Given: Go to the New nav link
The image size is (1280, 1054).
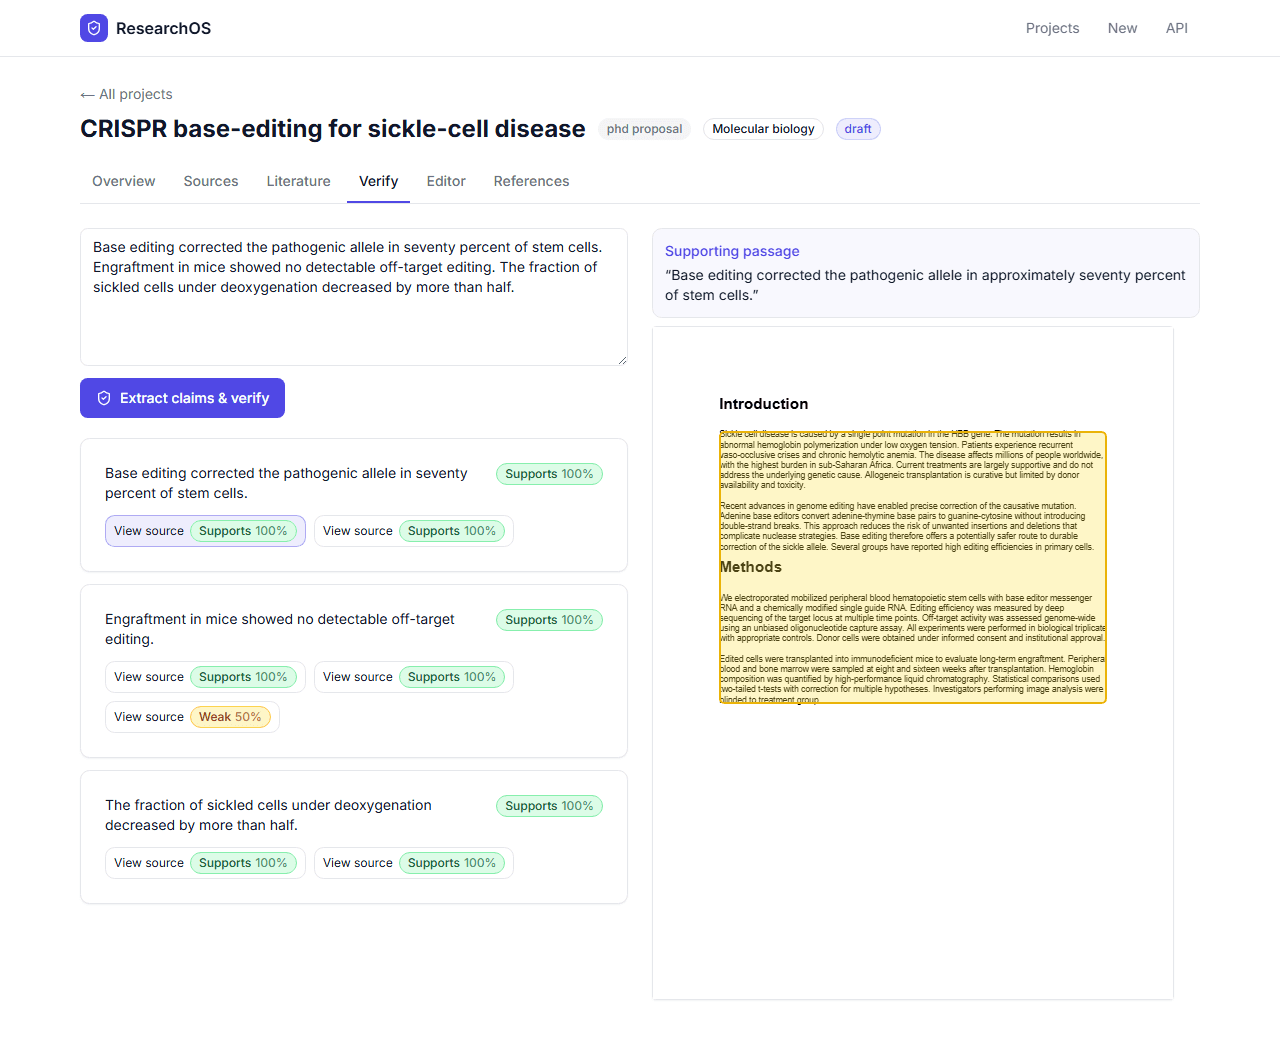Looking at the screenshot, I should [x=1122, y=28].
